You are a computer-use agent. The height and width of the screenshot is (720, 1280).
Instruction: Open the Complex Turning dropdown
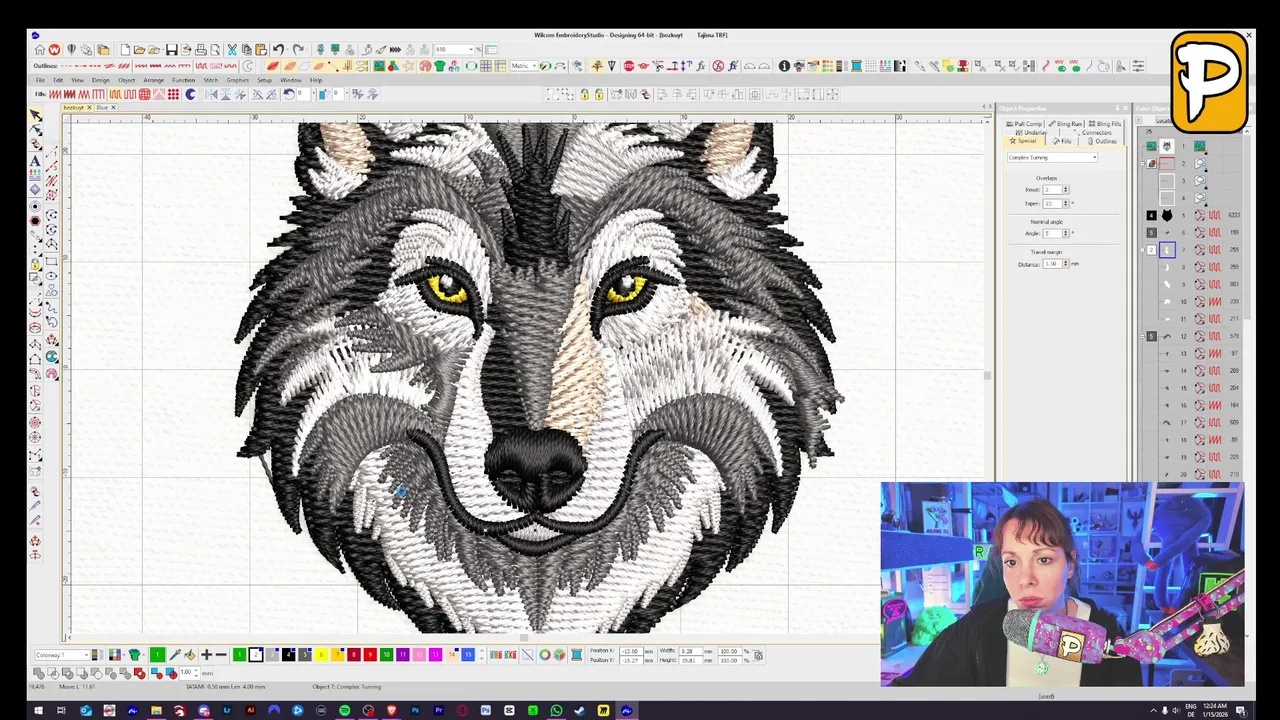(1052, 157)
